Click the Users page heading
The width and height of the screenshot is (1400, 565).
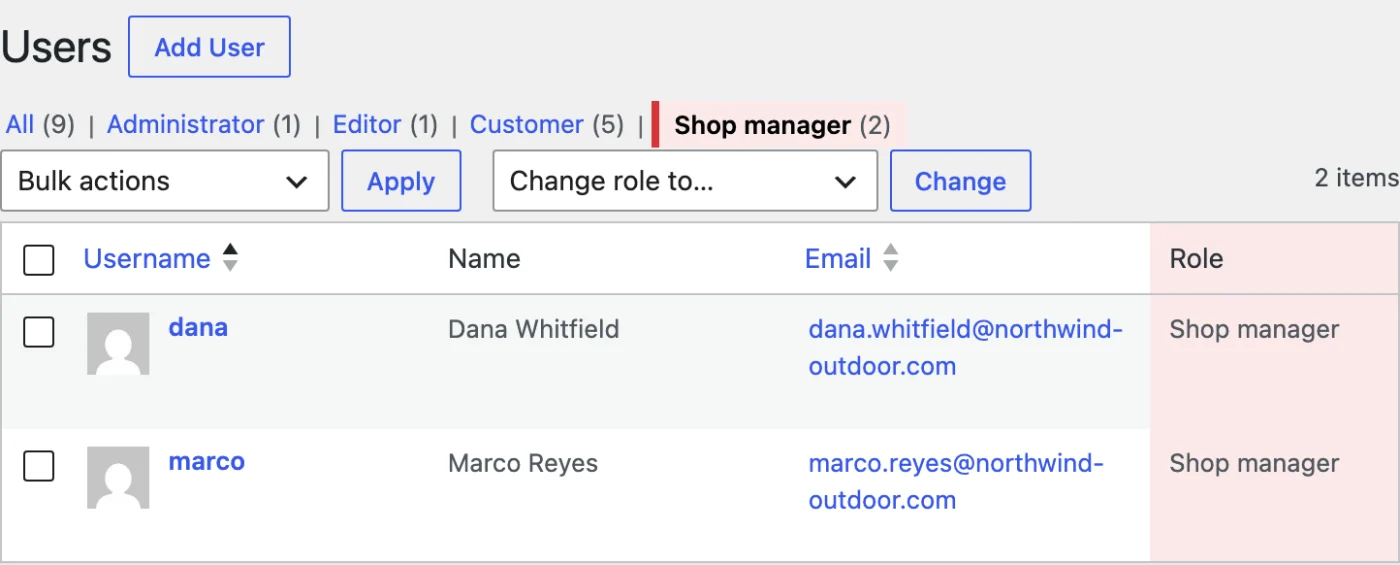[x=56, y=47]
